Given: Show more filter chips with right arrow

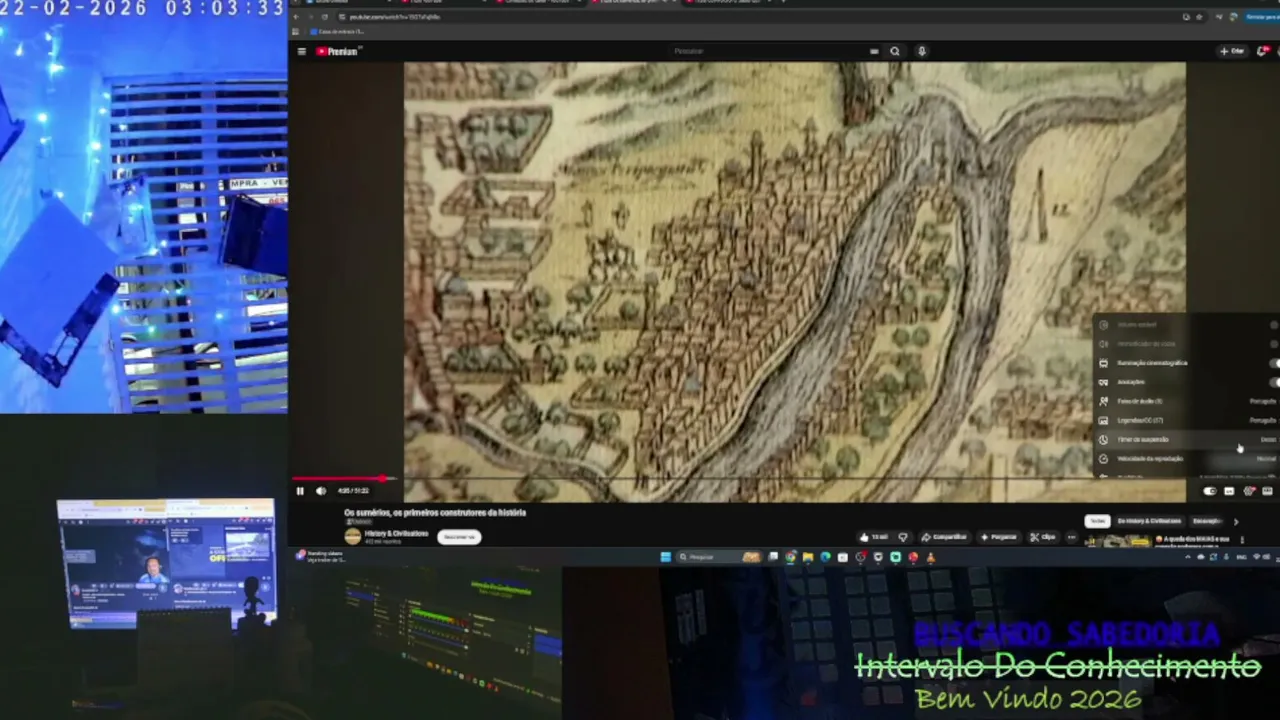Looking at the screenshot, I should [x=1236, y=521].
